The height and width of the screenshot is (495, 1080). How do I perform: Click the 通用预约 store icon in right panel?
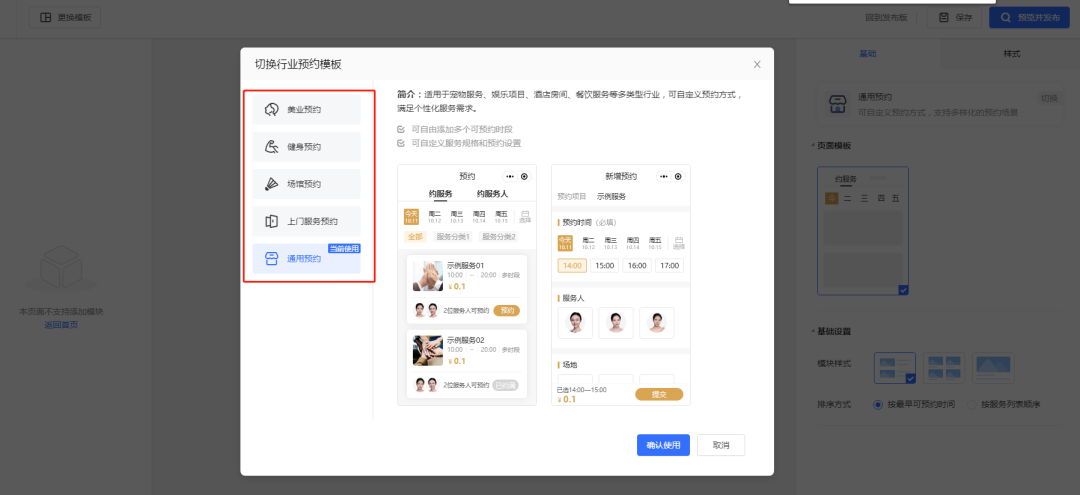pyautogui.click(x=837, y=105)
